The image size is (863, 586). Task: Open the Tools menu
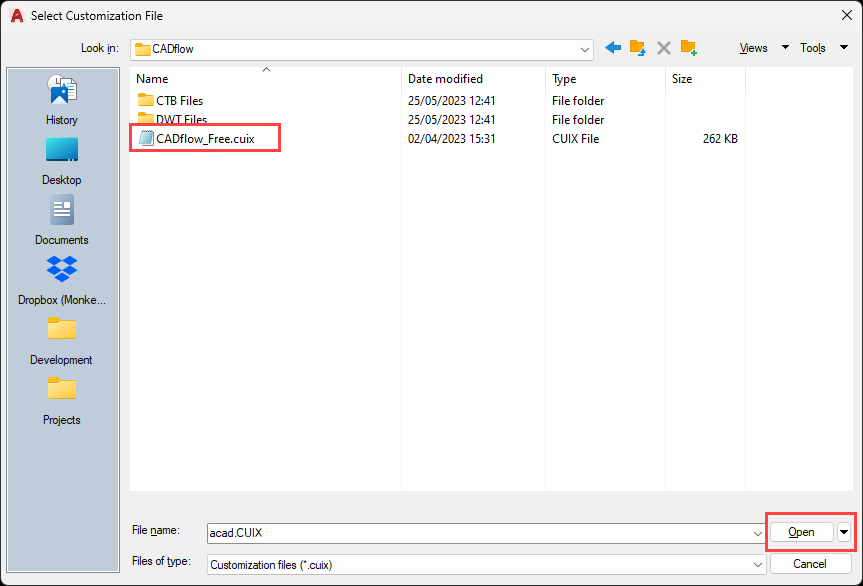coord(813,48)
